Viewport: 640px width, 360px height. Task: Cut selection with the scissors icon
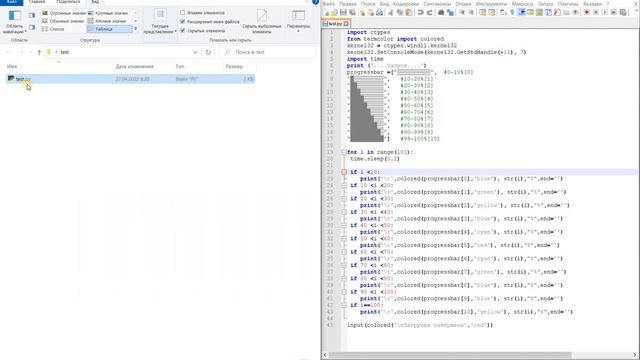click(x=391, y=12)
